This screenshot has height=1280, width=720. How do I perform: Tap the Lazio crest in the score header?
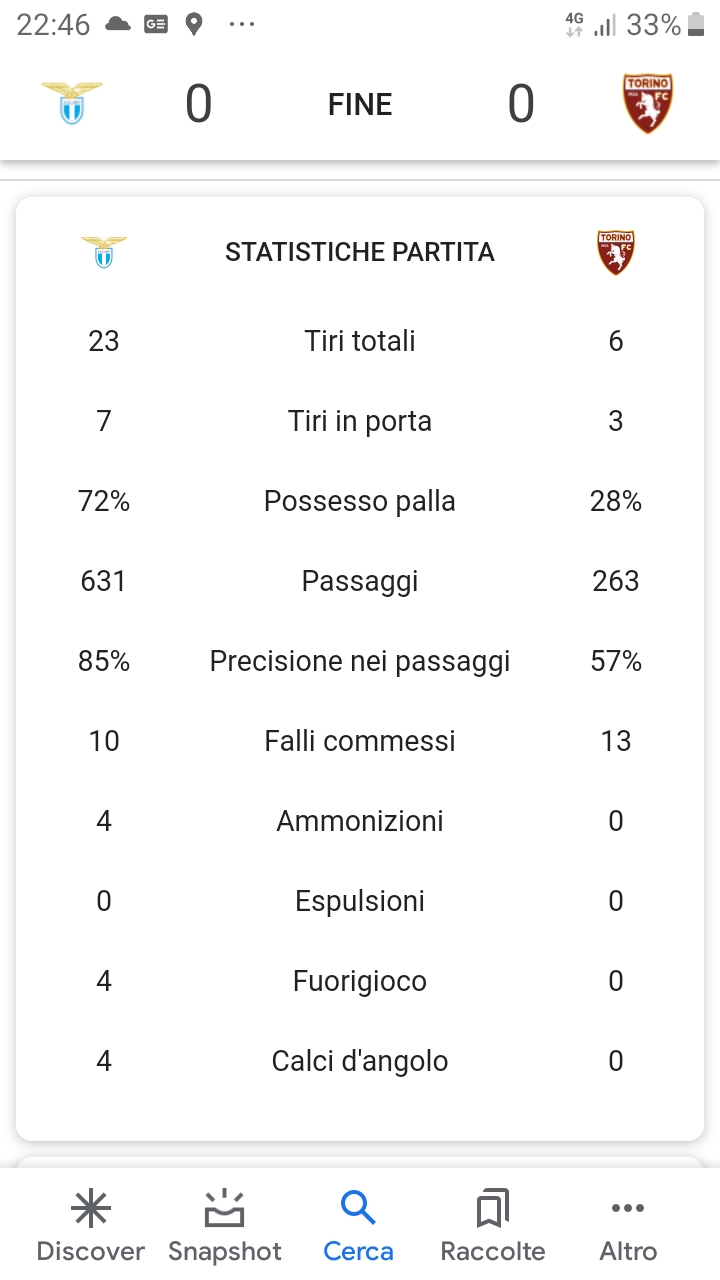click(x=72, y=104)
